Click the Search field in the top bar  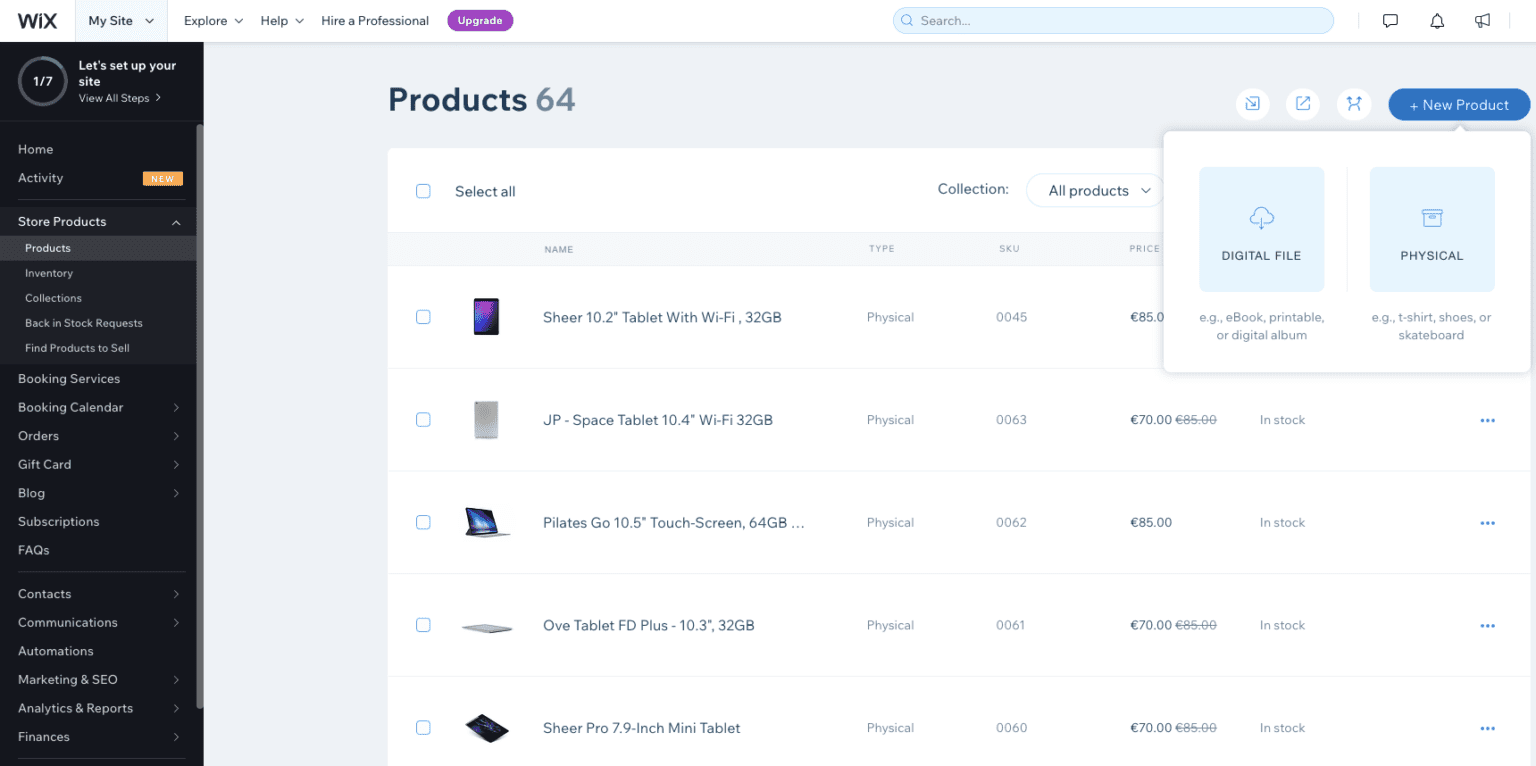pos(1112,20)
